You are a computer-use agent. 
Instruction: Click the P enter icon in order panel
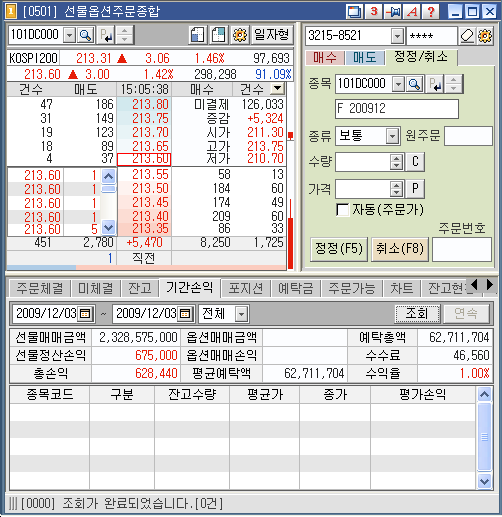[x=435, y=84]
